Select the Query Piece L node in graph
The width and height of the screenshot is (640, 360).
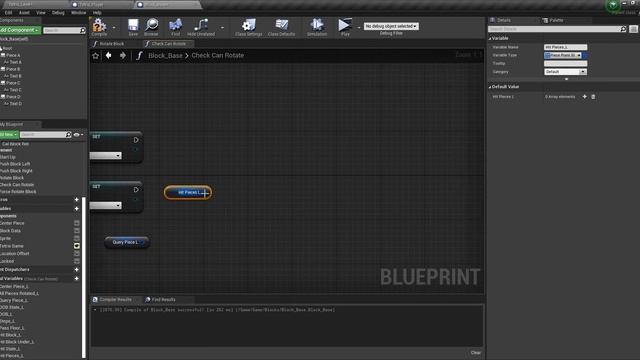point(127,242)
